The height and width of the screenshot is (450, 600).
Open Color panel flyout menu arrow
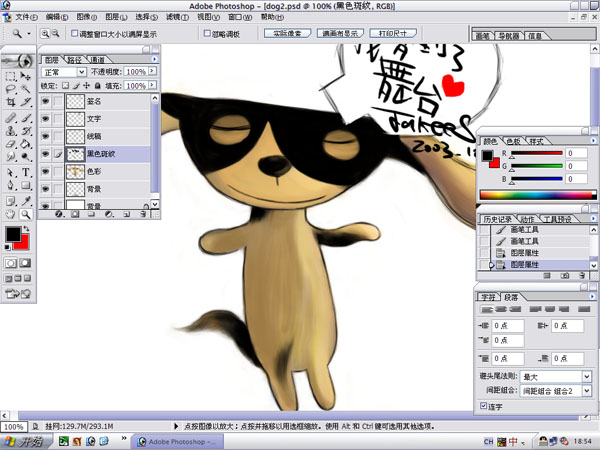click(593, 140)
